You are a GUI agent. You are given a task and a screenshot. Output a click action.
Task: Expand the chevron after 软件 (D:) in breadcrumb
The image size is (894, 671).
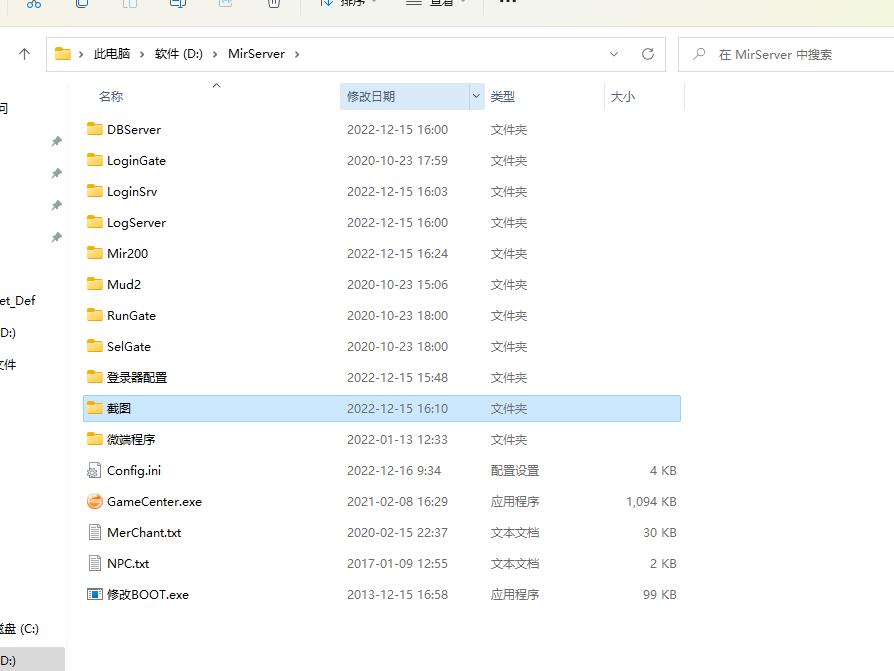[x=215, y=54]
